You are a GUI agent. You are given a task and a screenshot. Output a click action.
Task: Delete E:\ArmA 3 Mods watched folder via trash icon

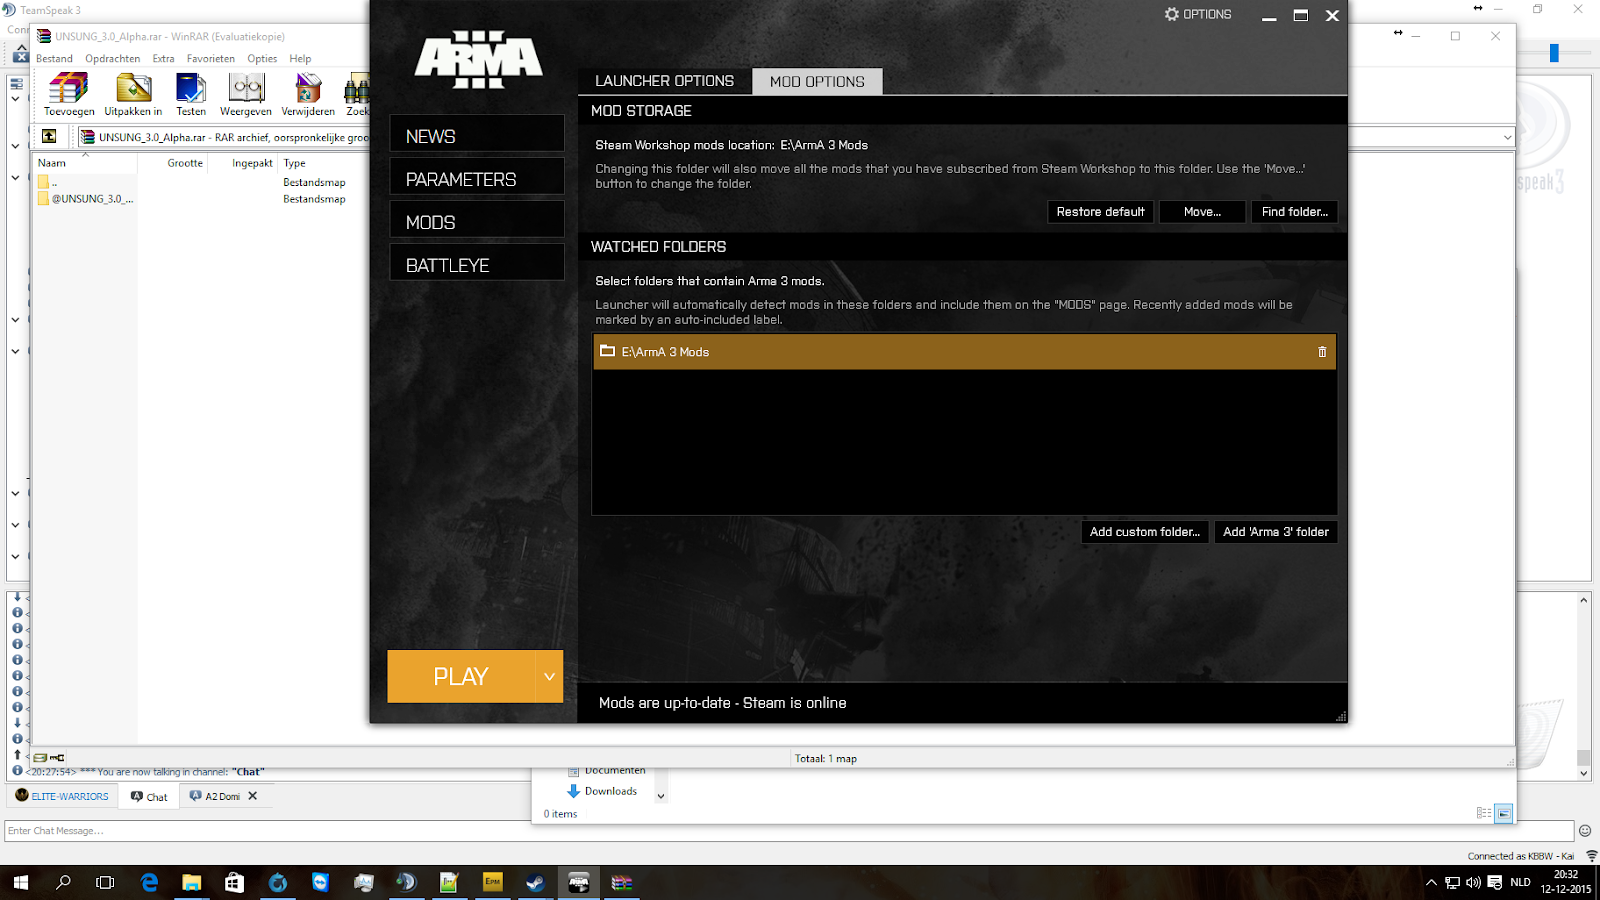coord(1322,352)
